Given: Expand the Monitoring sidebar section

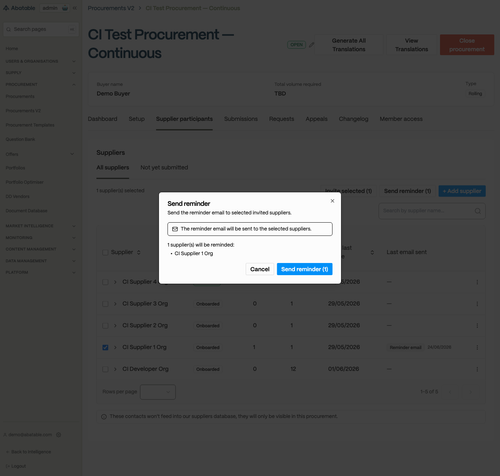Looking at the screenshot, I should click(40, 238).
